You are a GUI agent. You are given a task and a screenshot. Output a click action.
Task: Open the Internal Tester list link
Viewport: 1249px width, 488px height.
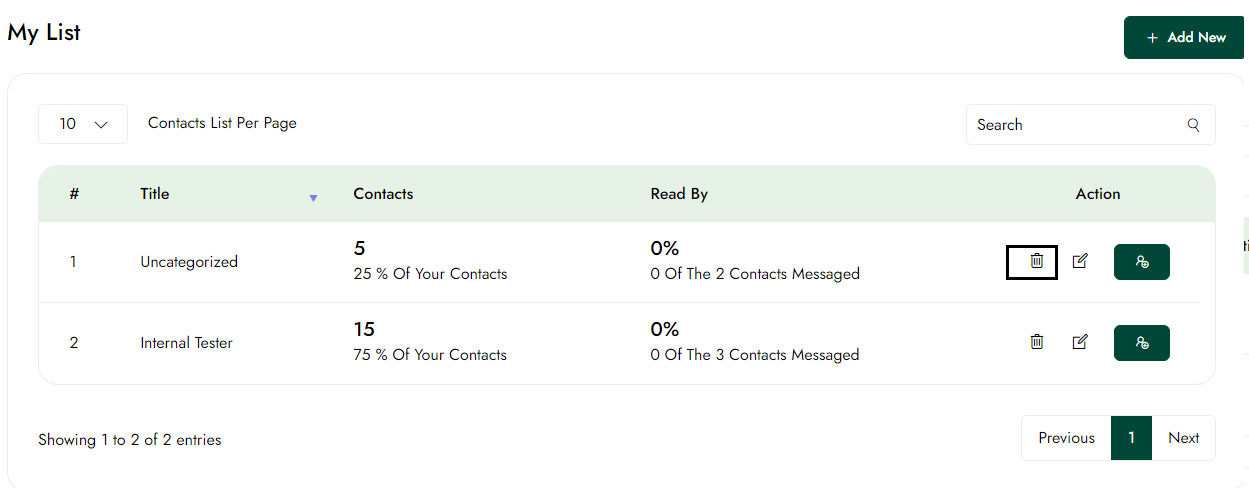click(x=186, y=343)
